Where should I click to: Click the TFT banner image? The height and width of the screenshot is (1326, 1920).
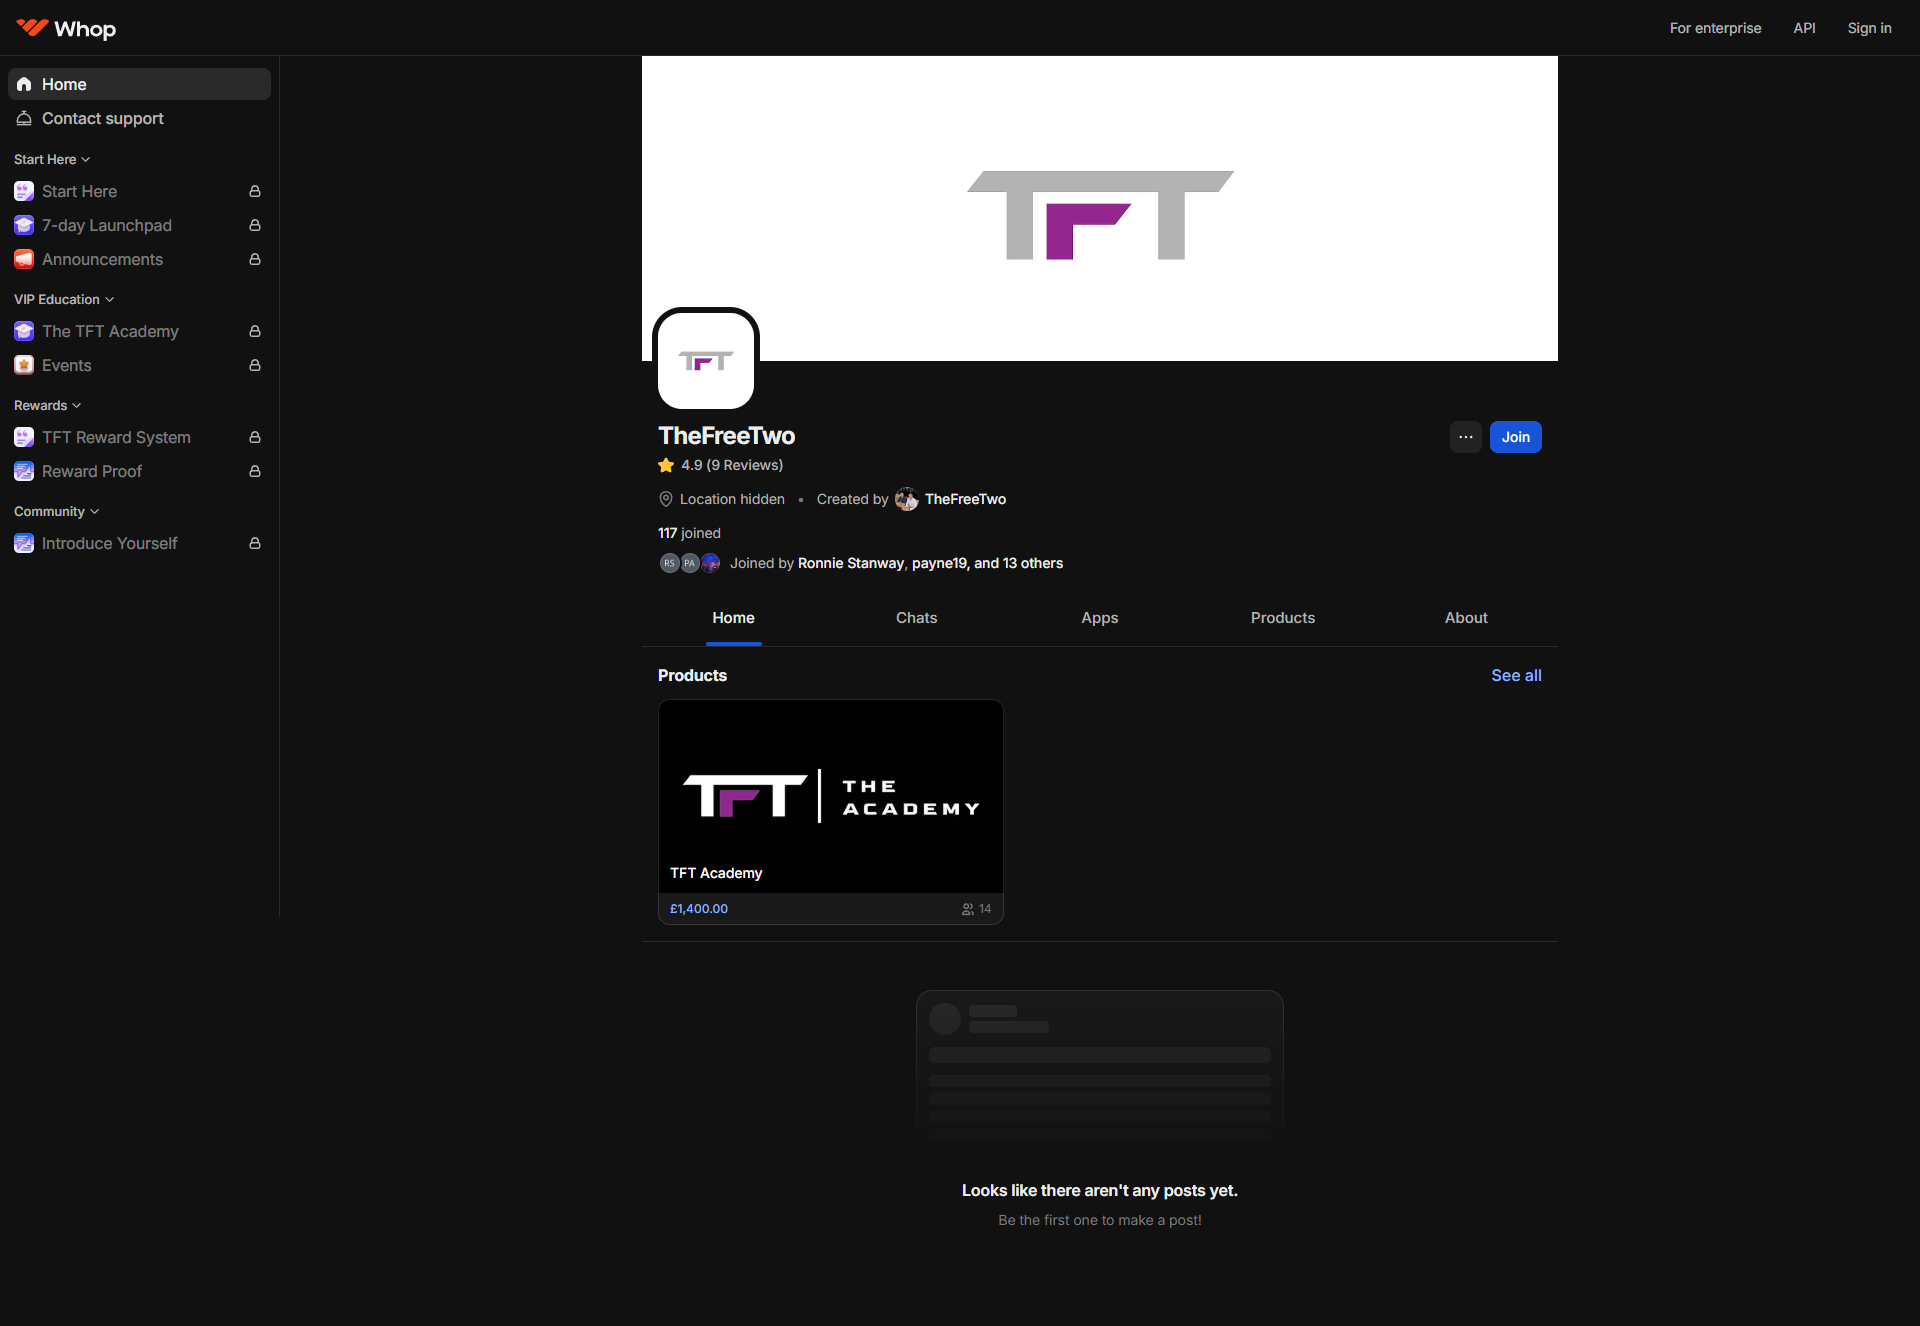[1100, 208]
